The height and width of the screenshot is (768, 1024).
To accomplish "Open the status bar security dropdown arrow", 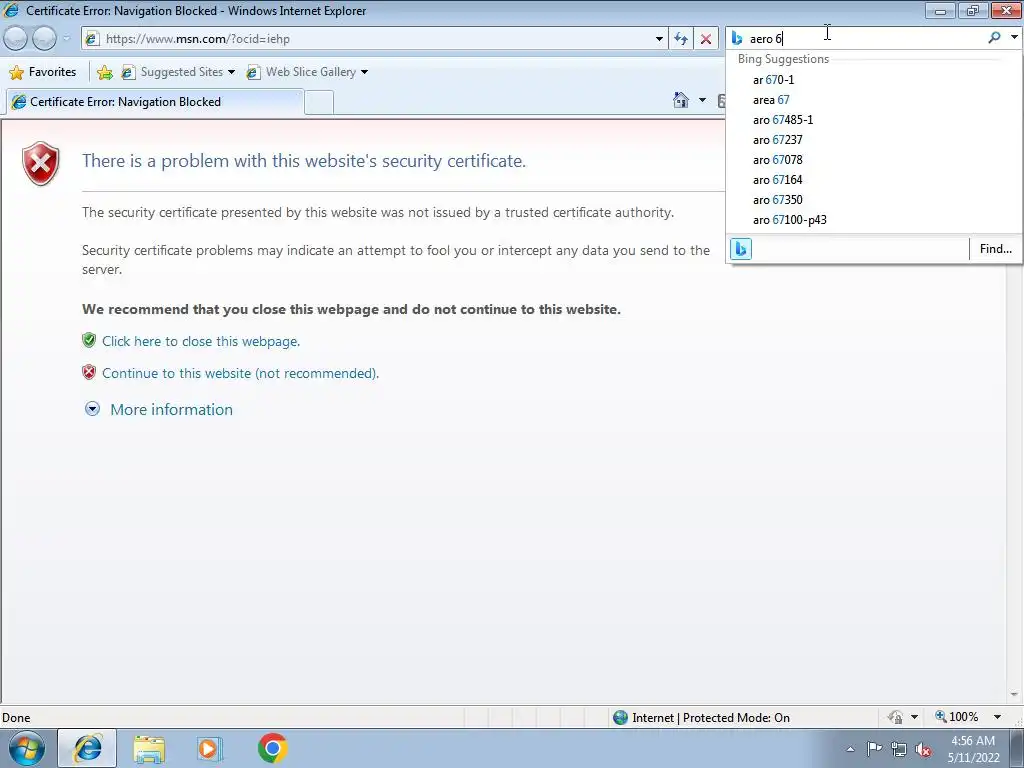I will 914,717.
